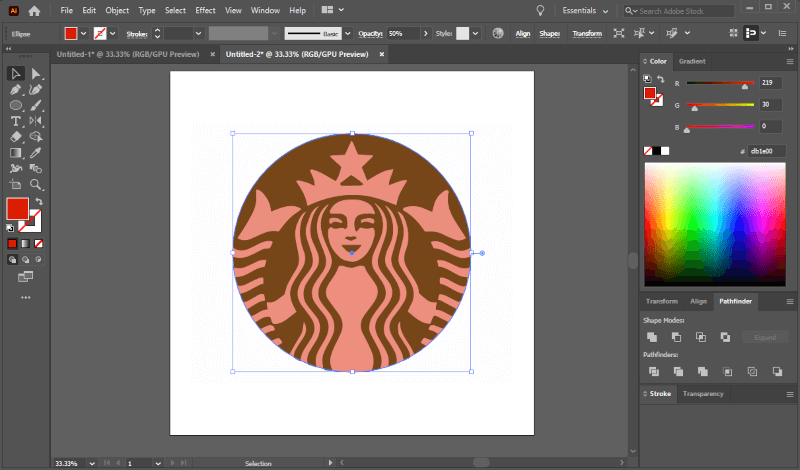Open the Effect menu

pos(205,10)
